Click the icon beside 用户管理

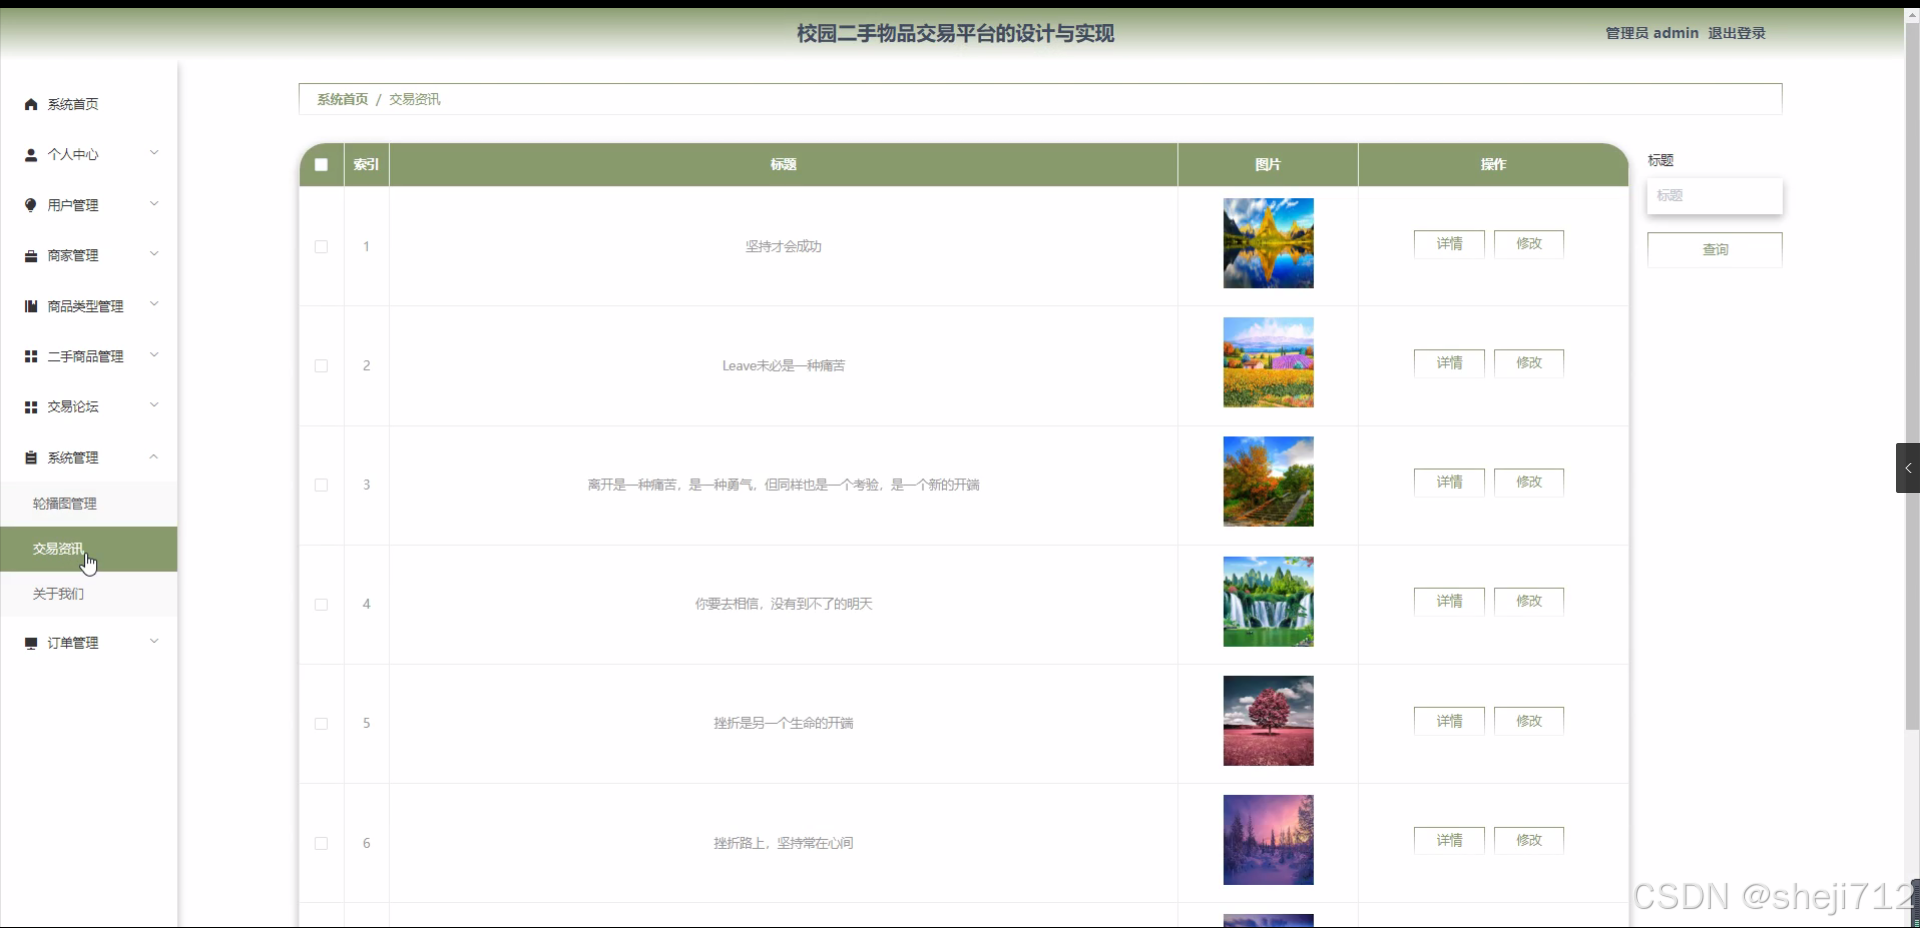pyautogui.click(x=31, y=205)
